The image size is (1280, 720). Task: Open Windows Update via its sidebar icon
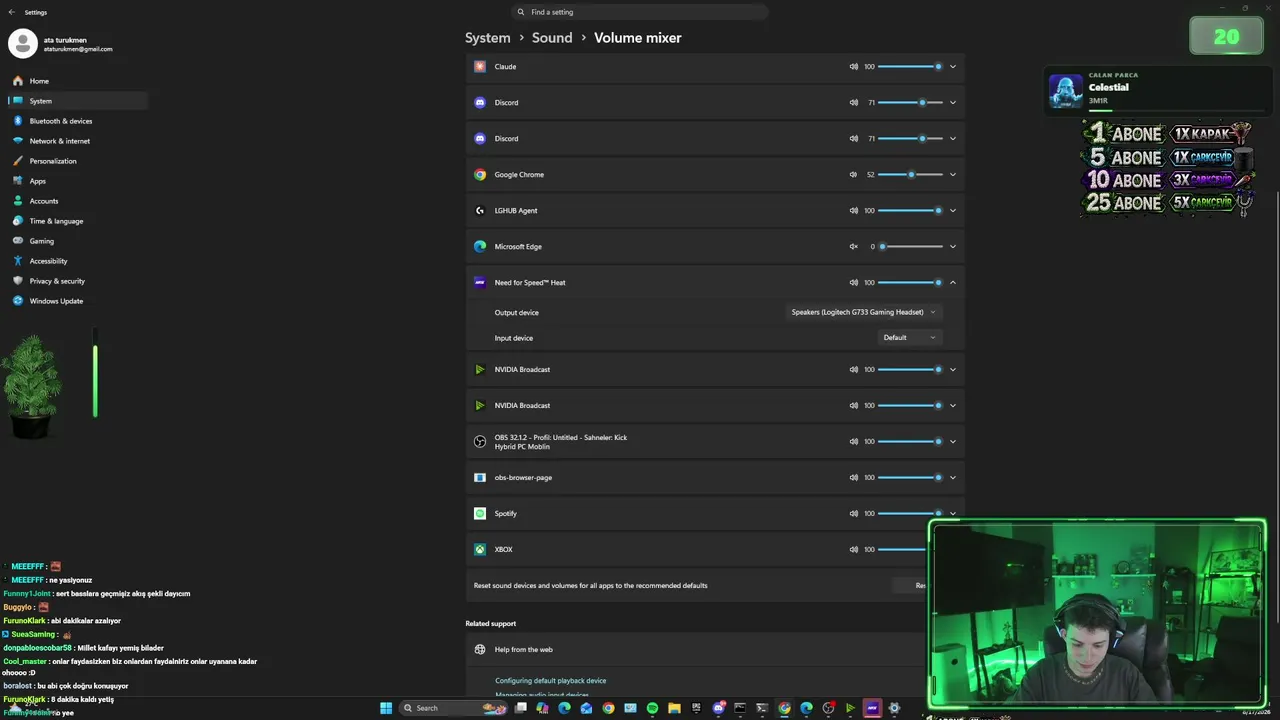(x=18, y=301)
